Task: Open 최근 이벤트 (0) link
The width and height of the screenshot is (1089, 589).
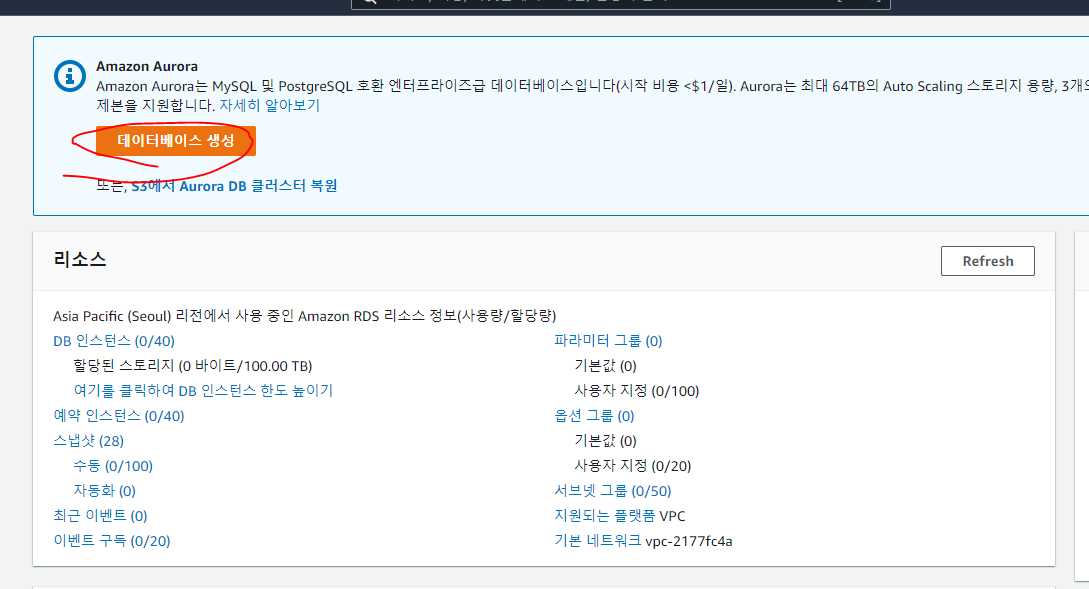Action: tap(101, 516)
